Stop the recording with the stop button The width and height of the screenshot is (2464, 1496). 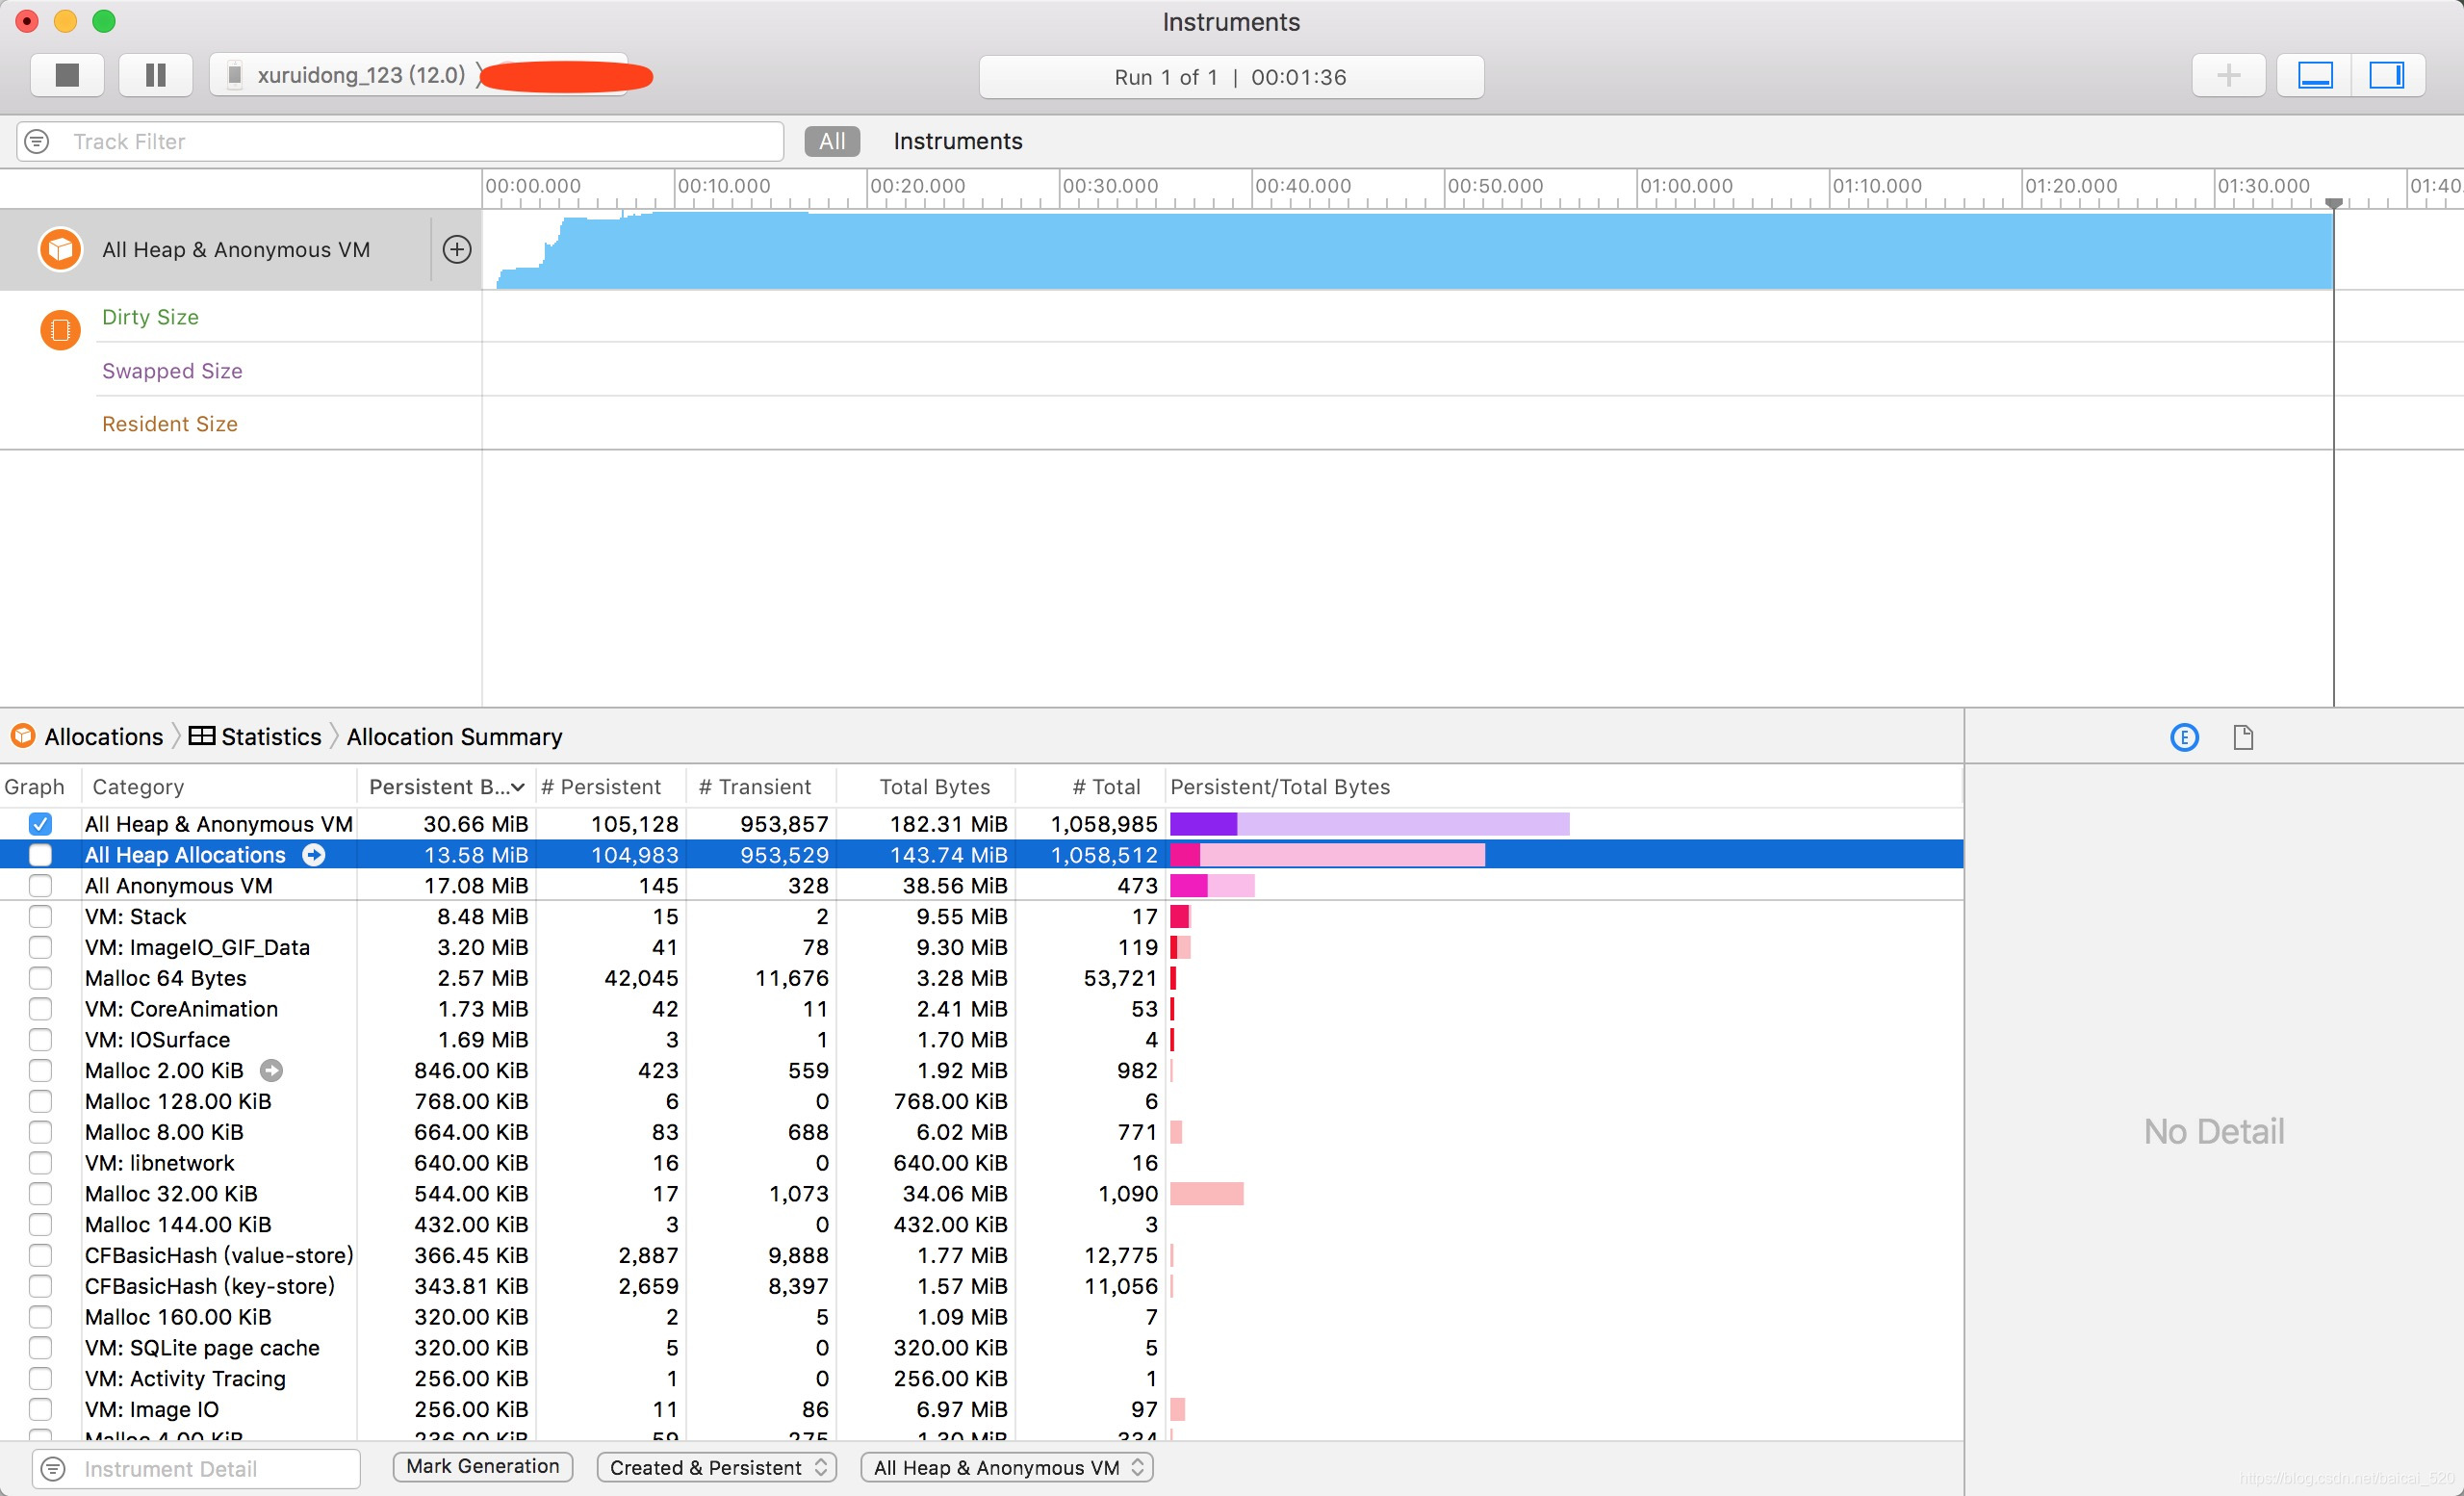pos(67,76)
